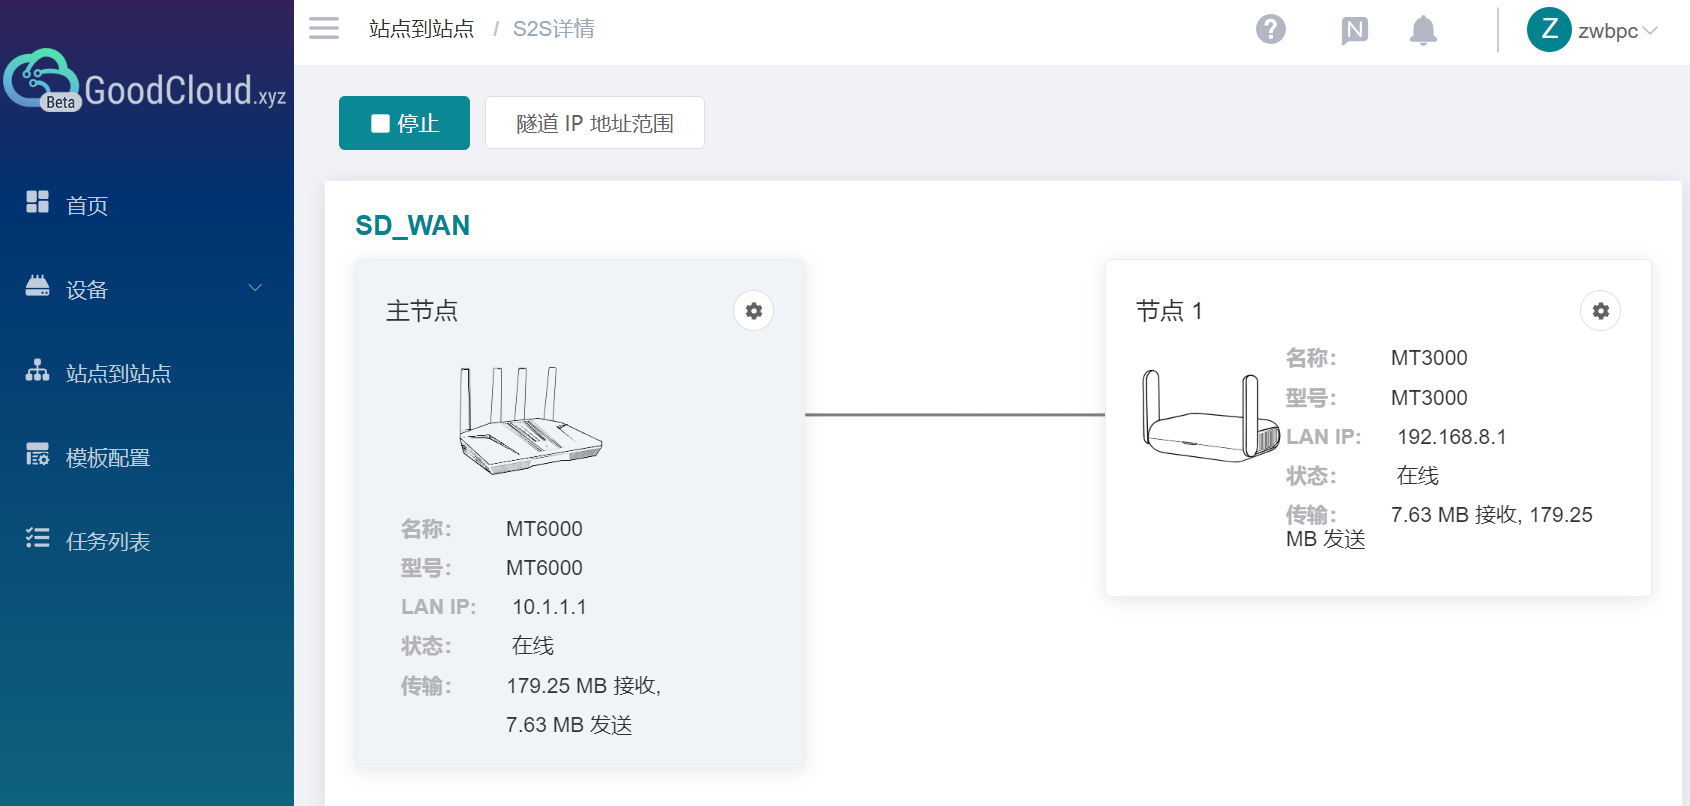Open the 主节点 gear settings
This screenshot has height=806, width=1690.
[753, 311]
